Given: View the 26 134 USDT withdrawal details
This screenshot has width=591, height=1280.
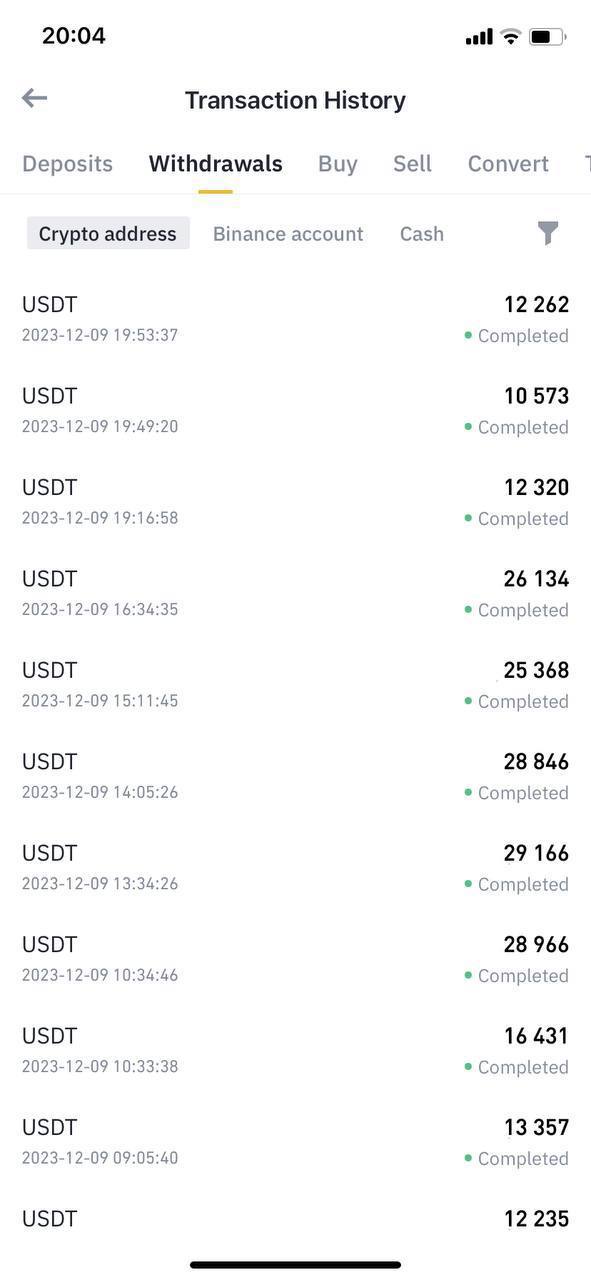Looking at the screenshot, I should point(295,594).
